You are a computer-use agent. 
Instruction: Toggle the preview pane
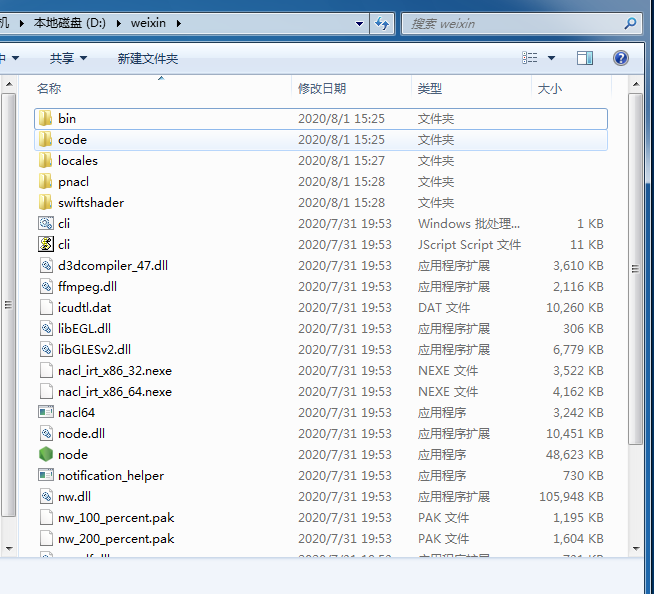[585, 58]
